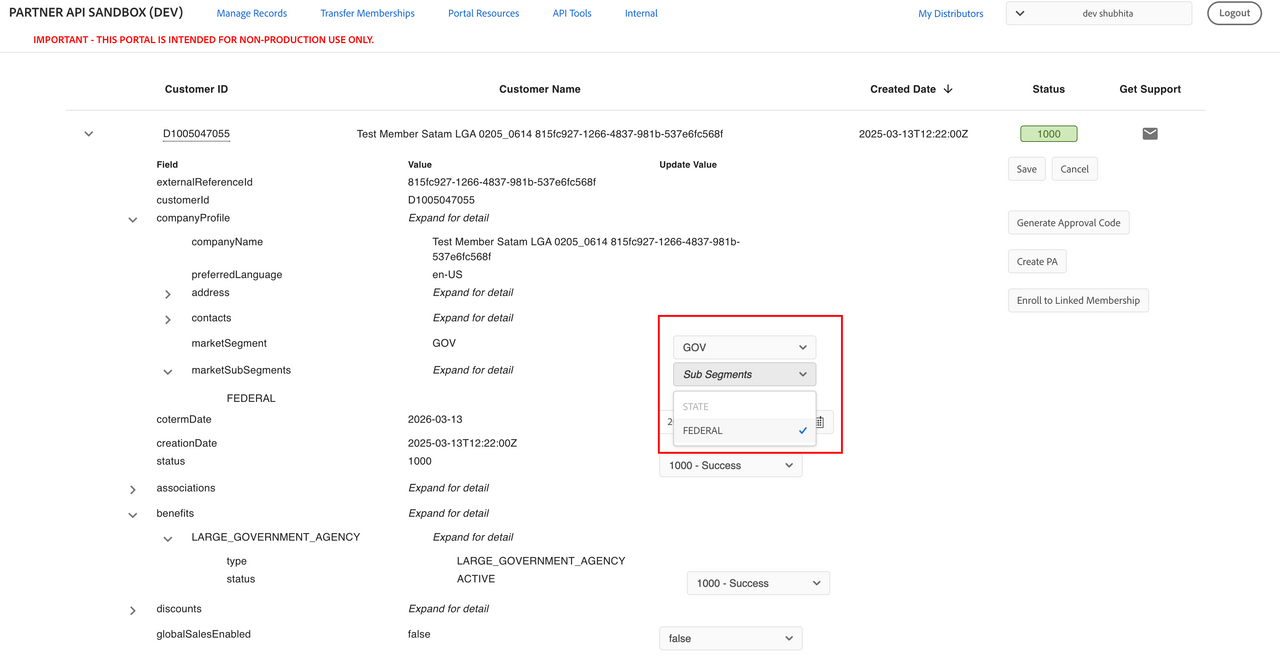The width and height of the screenshot is (1280, 668).
Task: Open the GOV market segment dropdown
Action: [x=744, y=348]
